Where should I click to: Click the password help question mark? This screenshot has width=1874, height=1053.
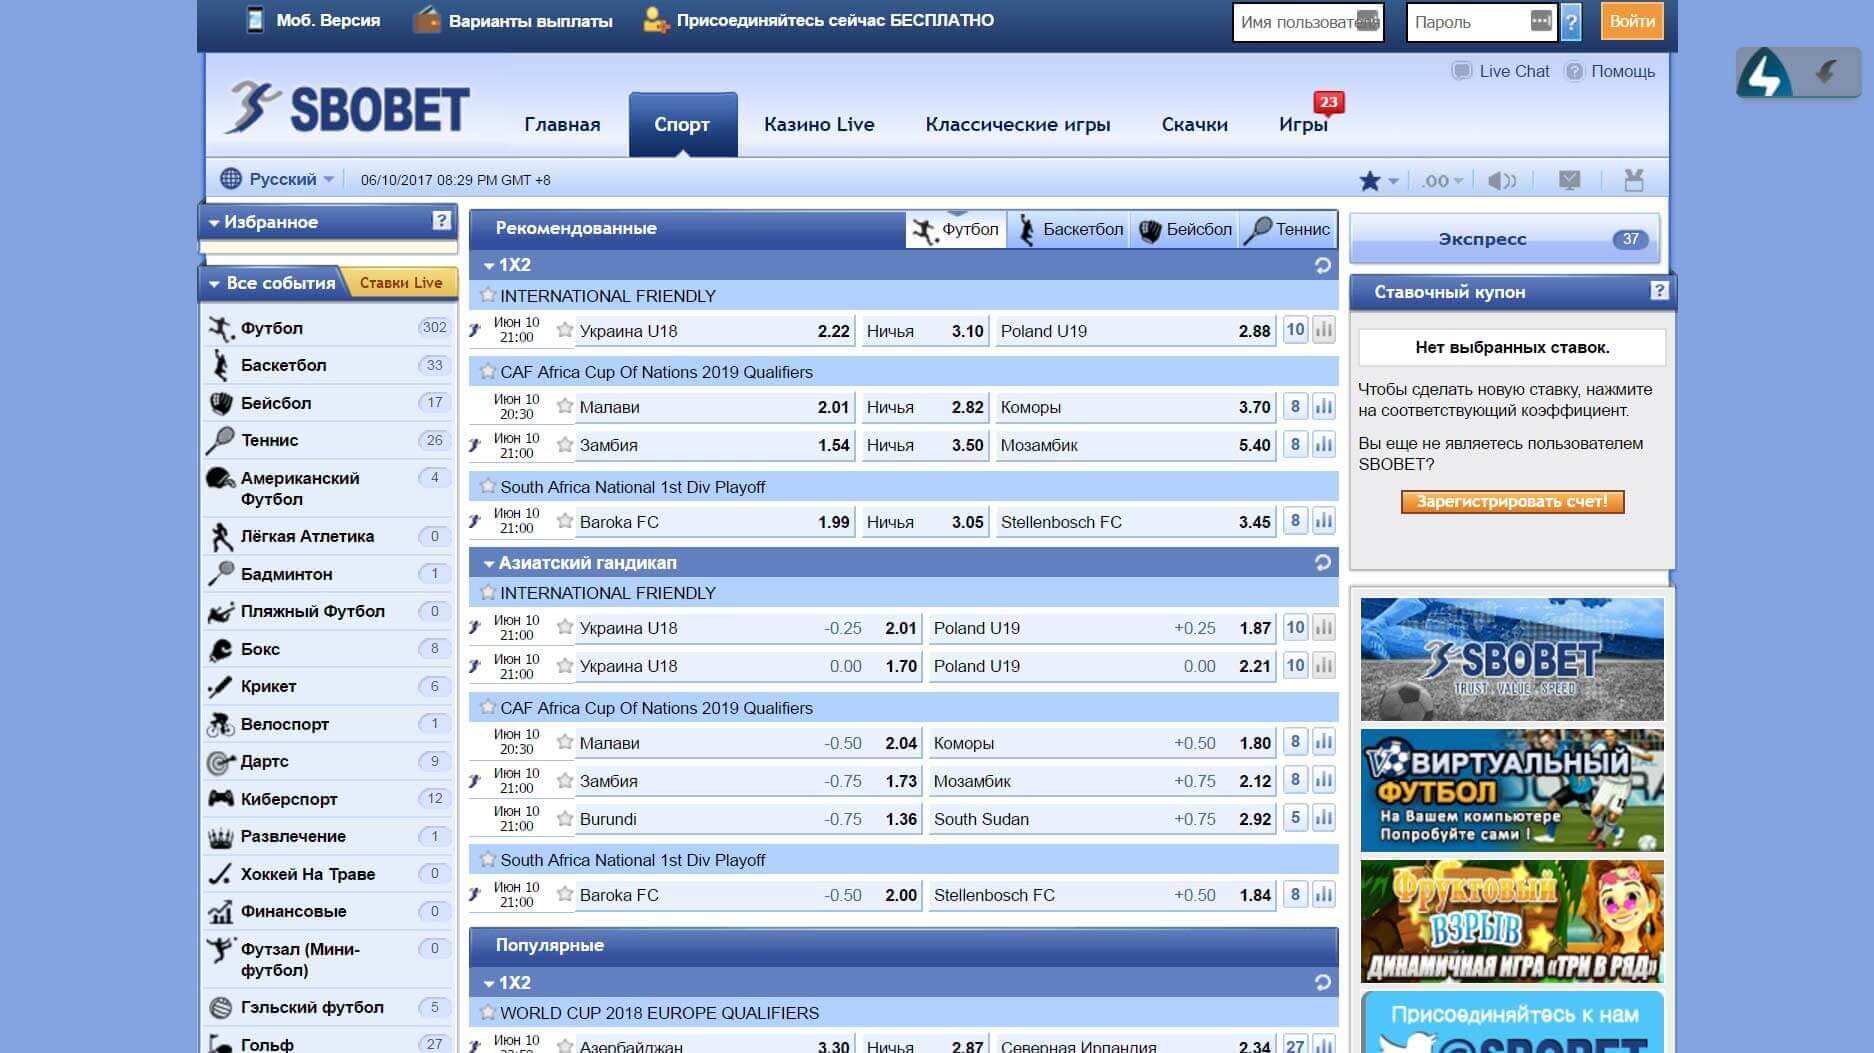(1571, 22)
